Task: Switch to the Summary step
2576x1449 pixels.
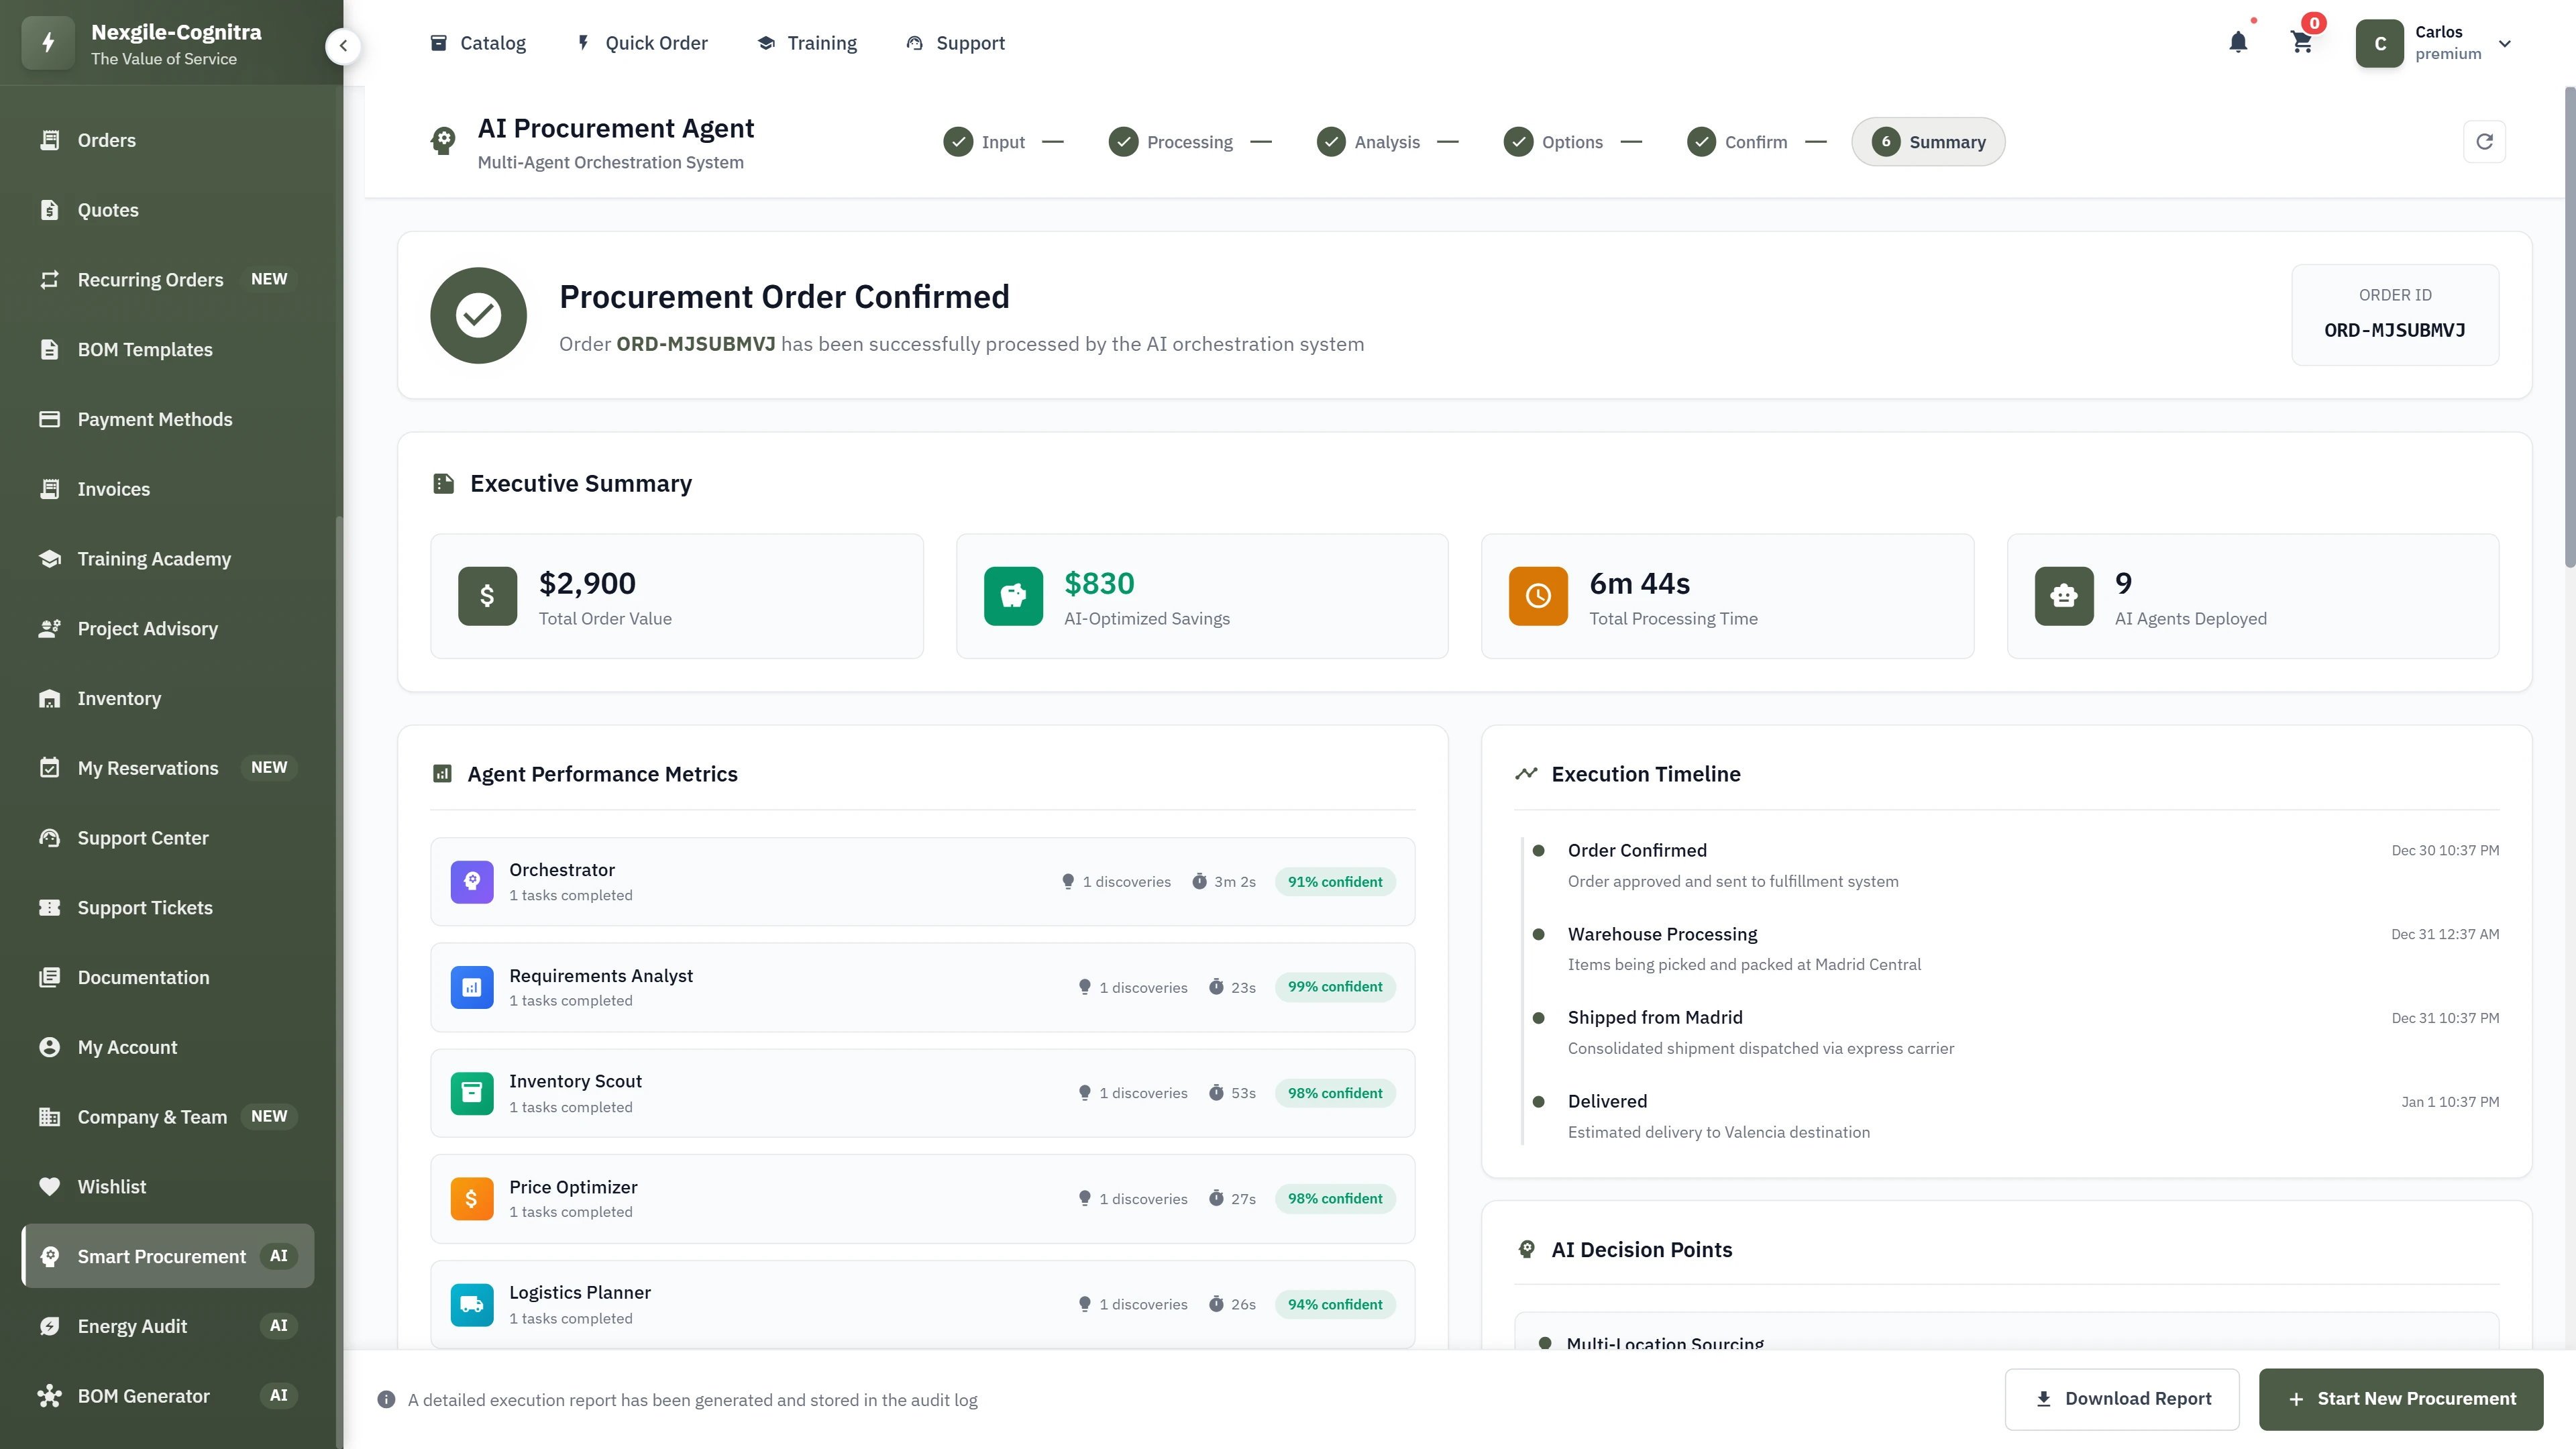Action: pyautogui.click(x=1928, y=141)
